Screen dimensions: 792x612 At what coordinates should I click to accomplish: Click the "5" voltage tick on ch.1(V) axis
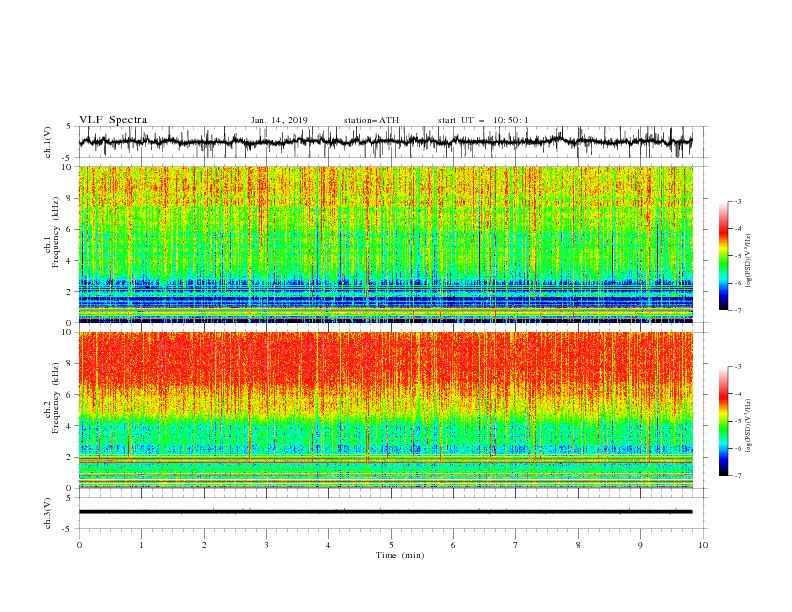tap(71, 127)
